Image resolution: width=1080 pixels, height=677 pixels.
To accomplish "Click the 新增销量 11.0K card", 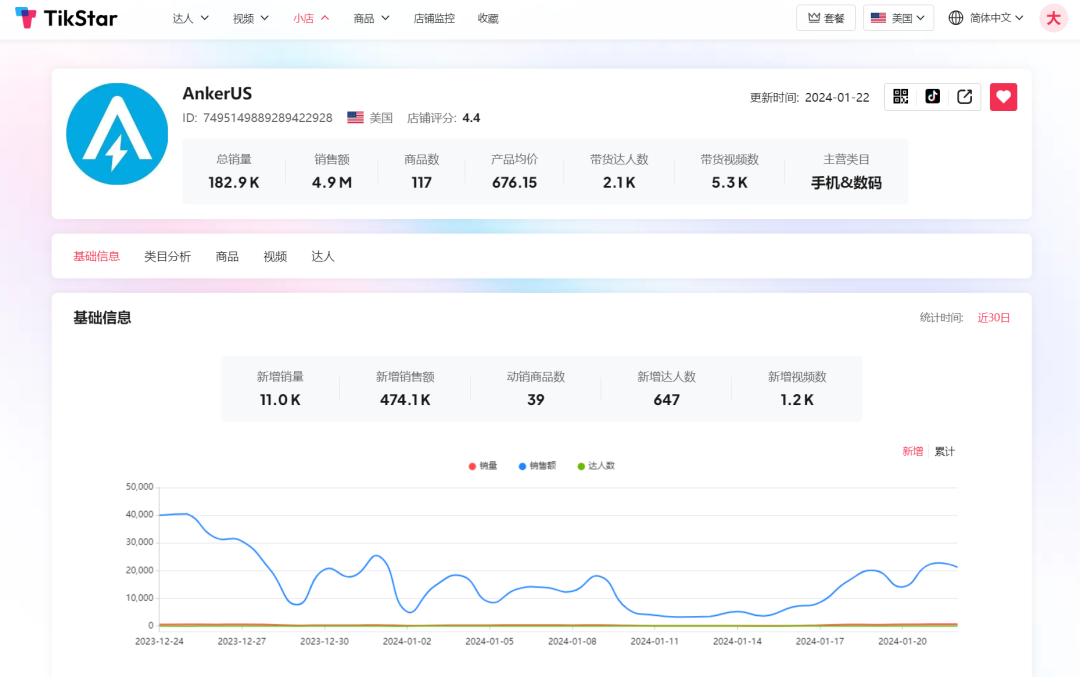I will click(280, 388).
